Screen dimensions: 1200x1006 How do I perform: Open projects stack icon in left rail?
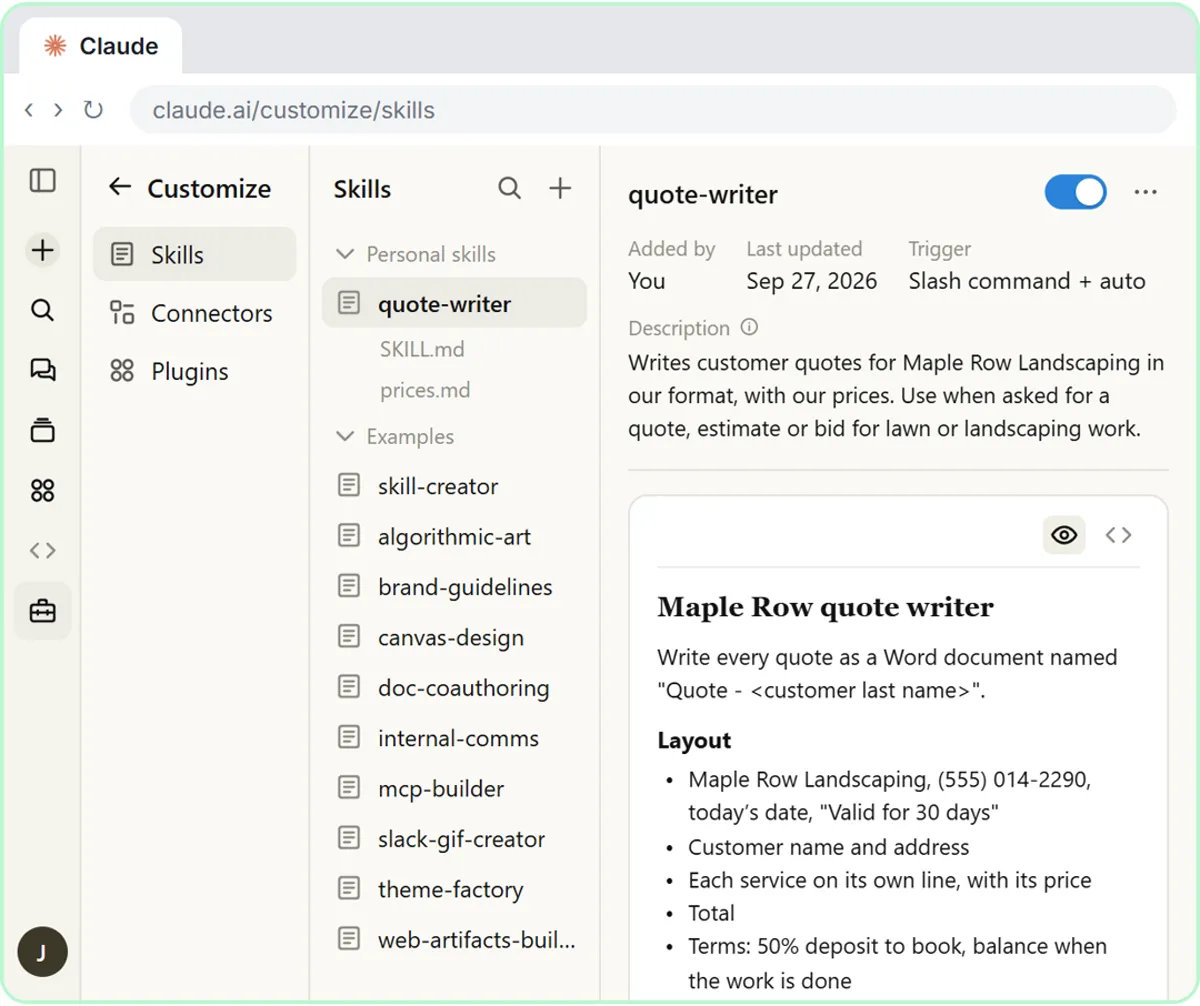[x=42, y=431]
